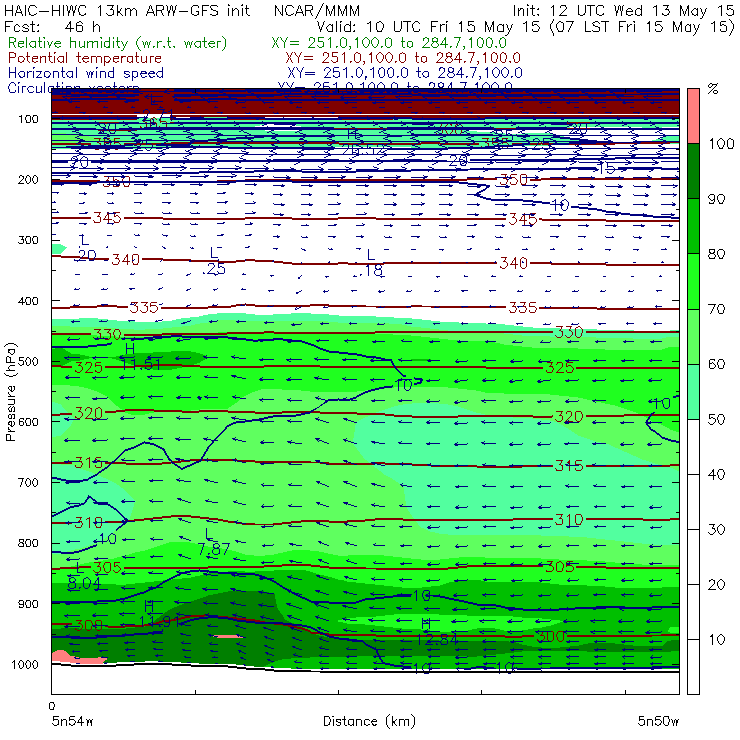Click the right-side '305' isentrope label

click(x=559, y=567)
